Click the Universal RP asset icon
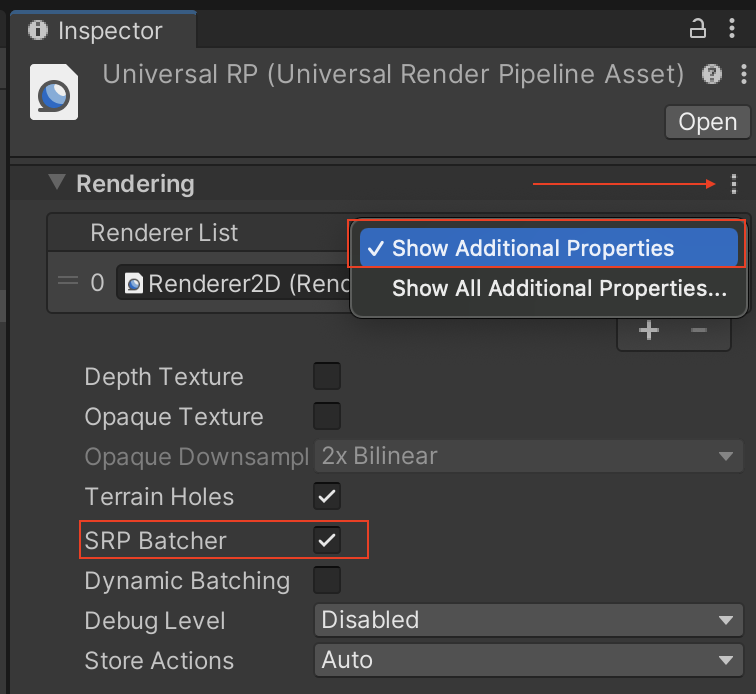 (x=54, y=92)
